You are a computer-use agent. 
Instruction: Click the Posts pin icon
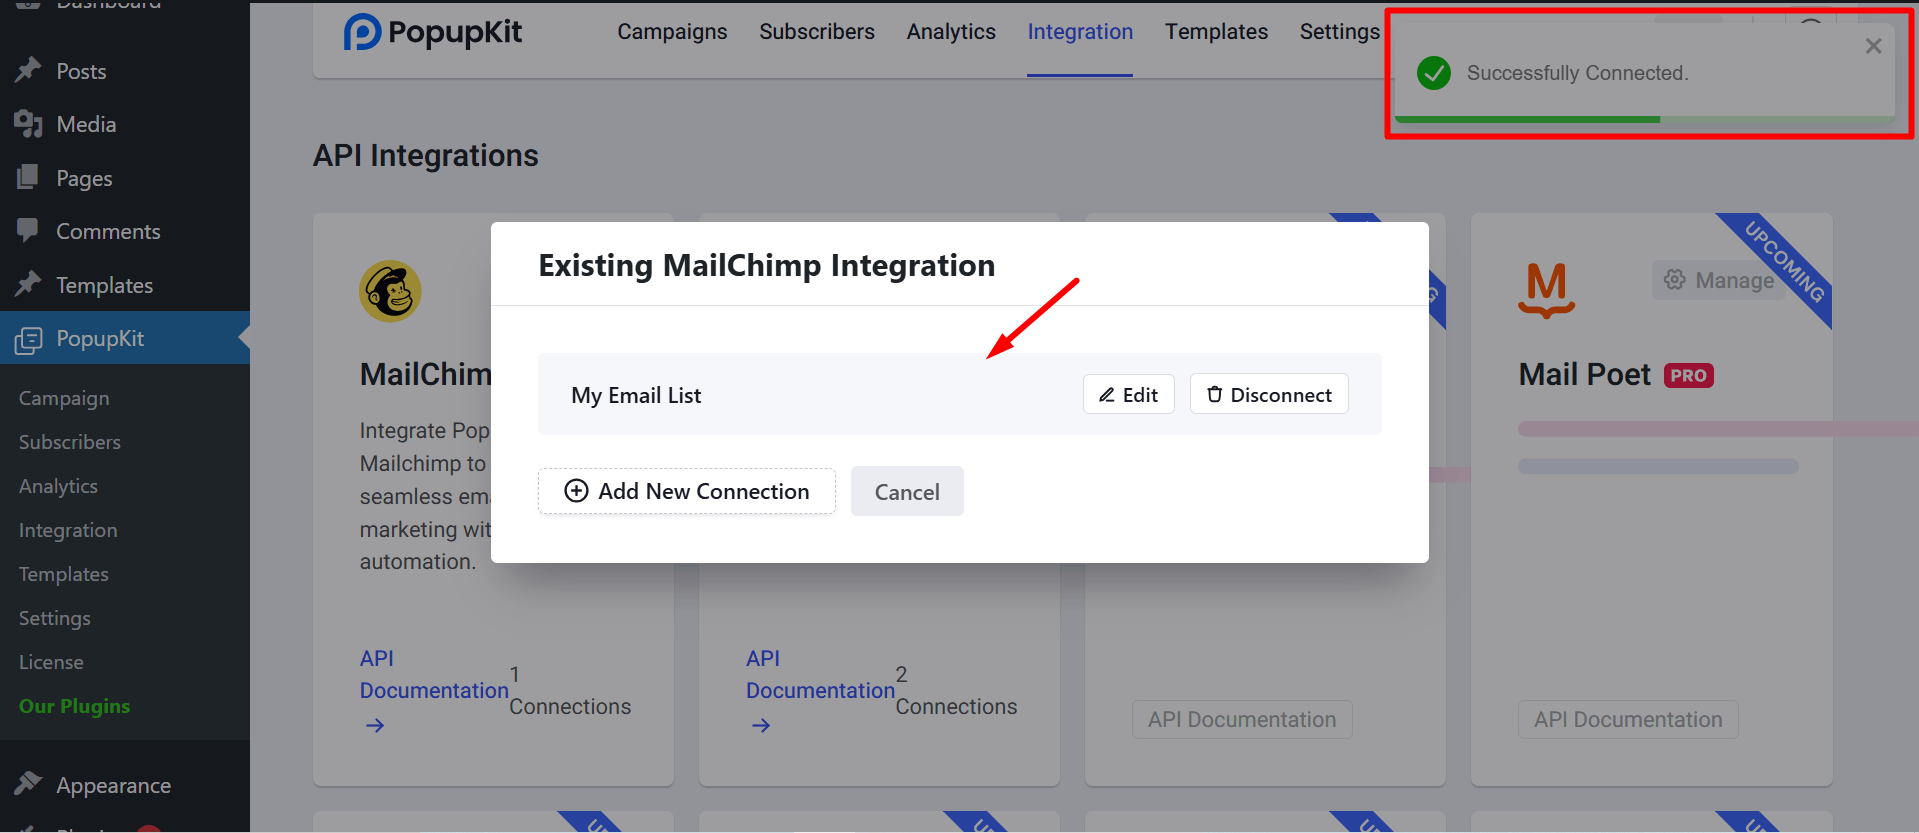pos(28,70)
